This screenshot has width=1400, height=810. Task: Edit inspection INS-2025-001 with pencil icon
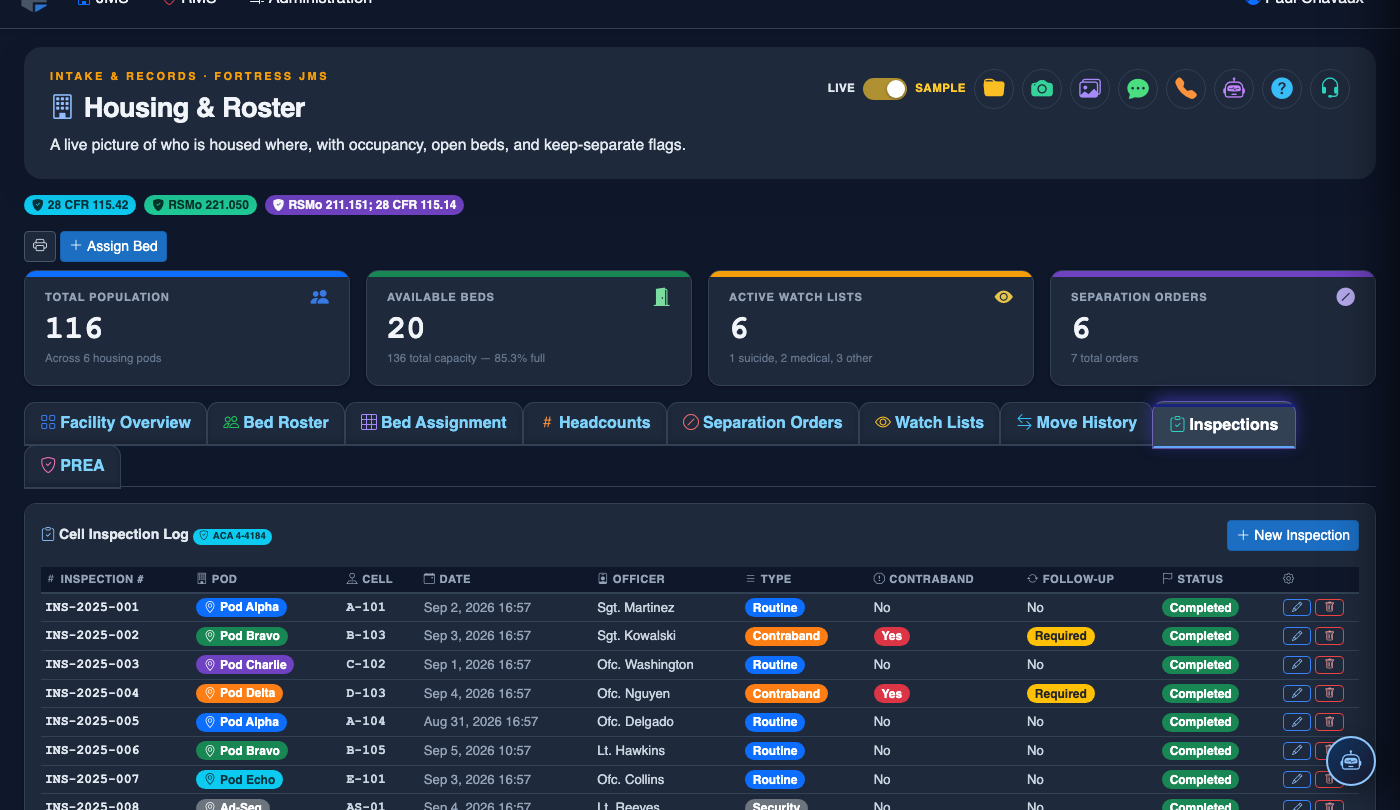point(1297,607)
